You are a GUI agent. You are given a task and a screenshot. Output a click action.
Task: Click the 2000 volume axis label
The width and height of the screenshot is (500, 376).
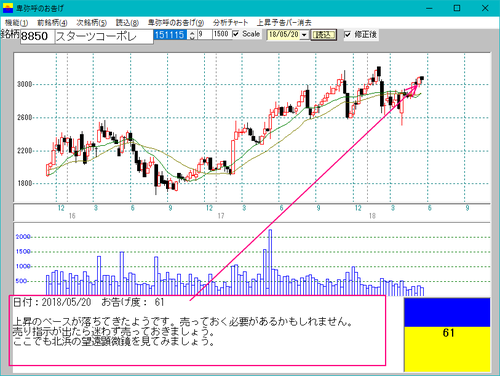click(x=23, y=237)
